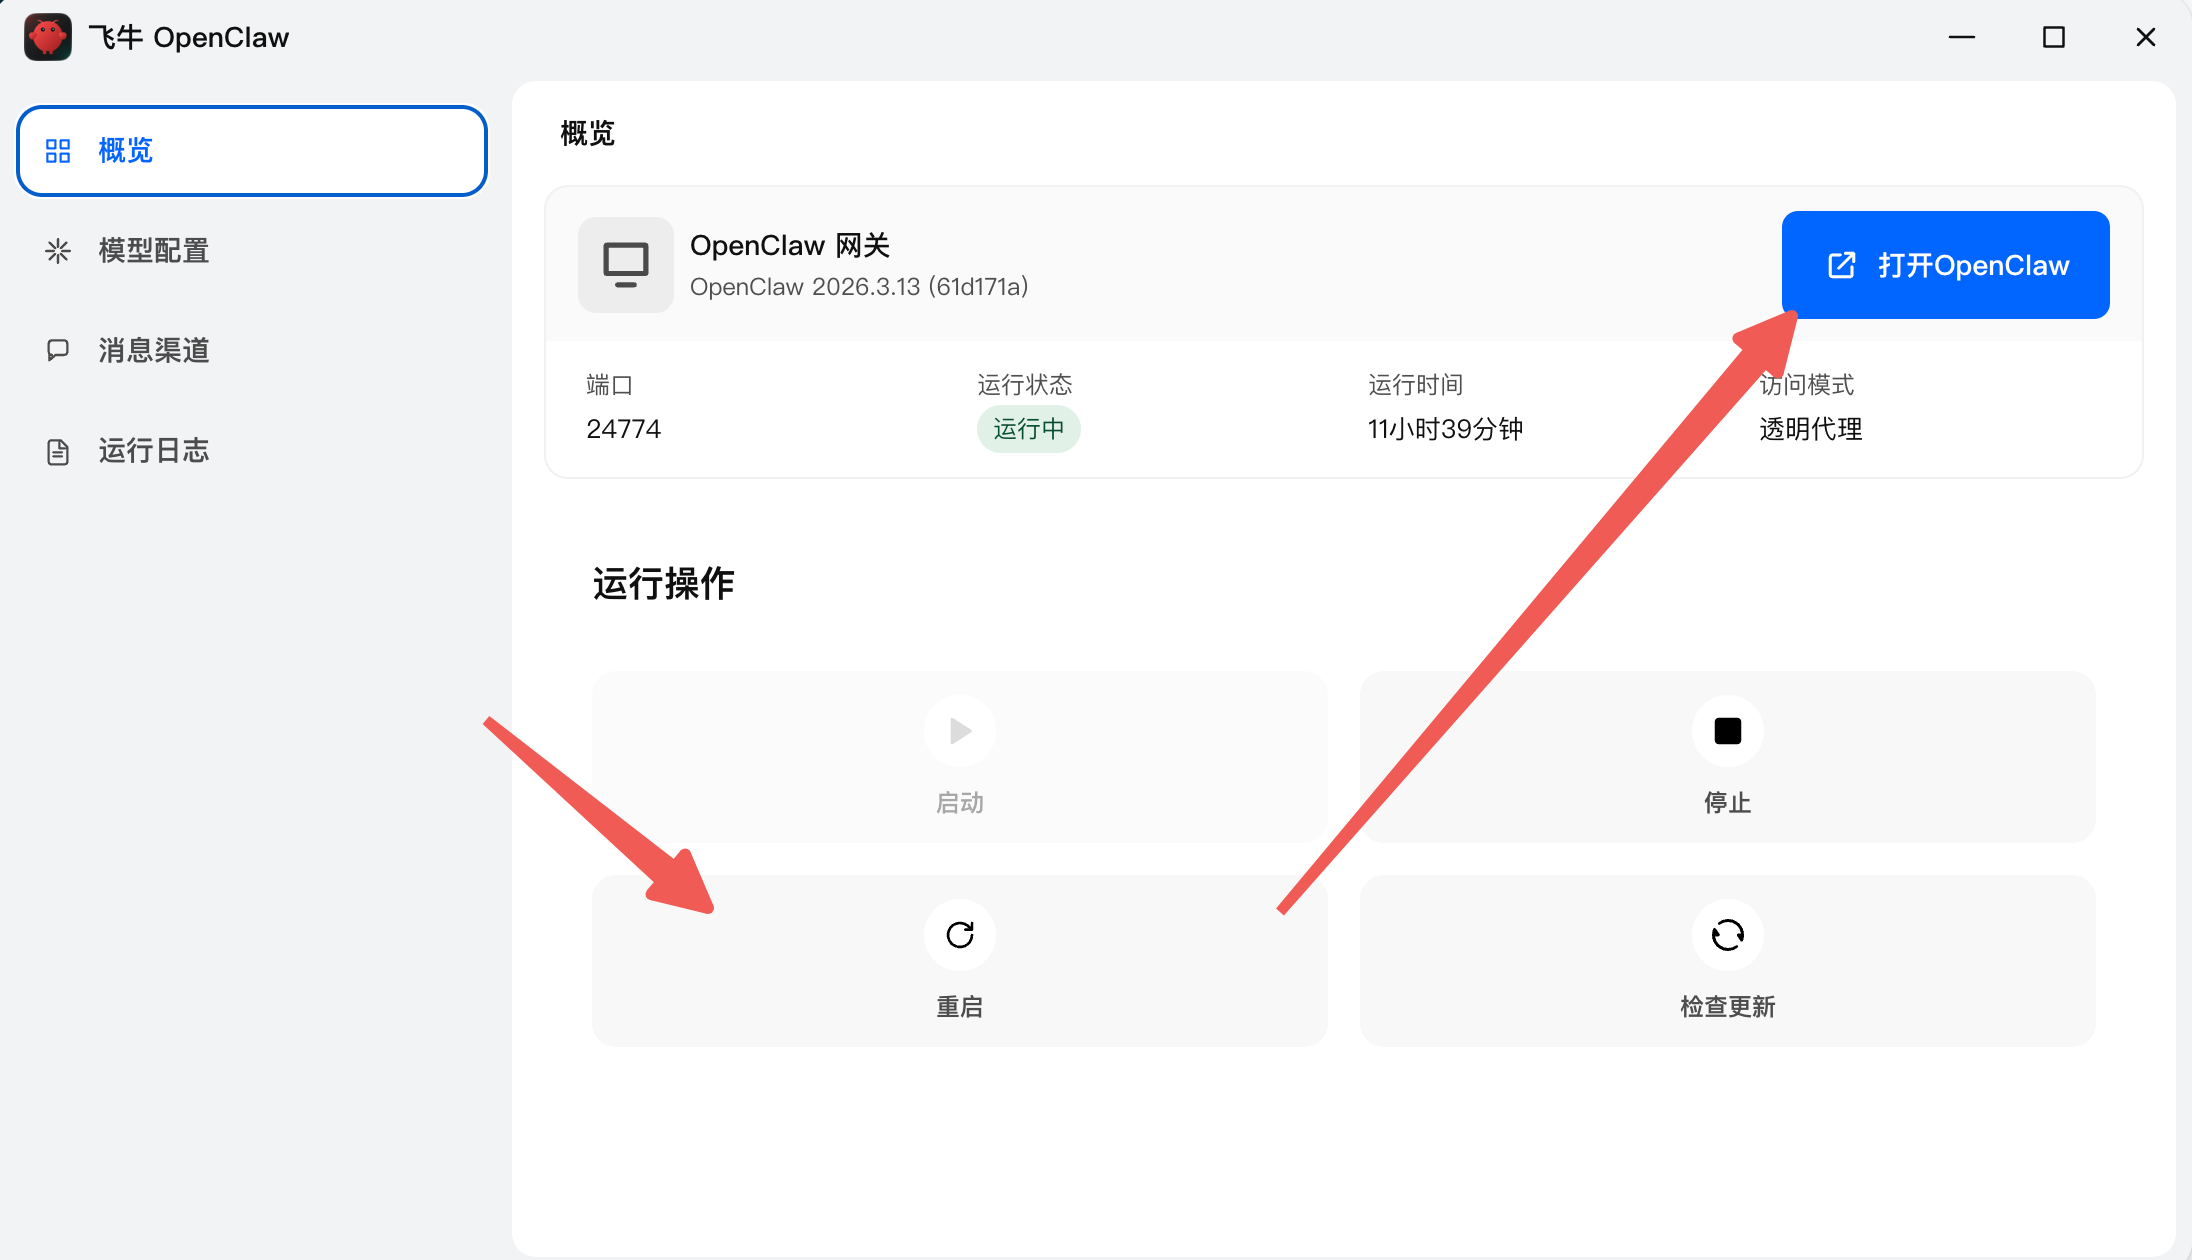This screenshot has height=1260, width=2192.
Task: Open the 模型配置 menu item
Action: pyautogui.click(x=154, y=251)
